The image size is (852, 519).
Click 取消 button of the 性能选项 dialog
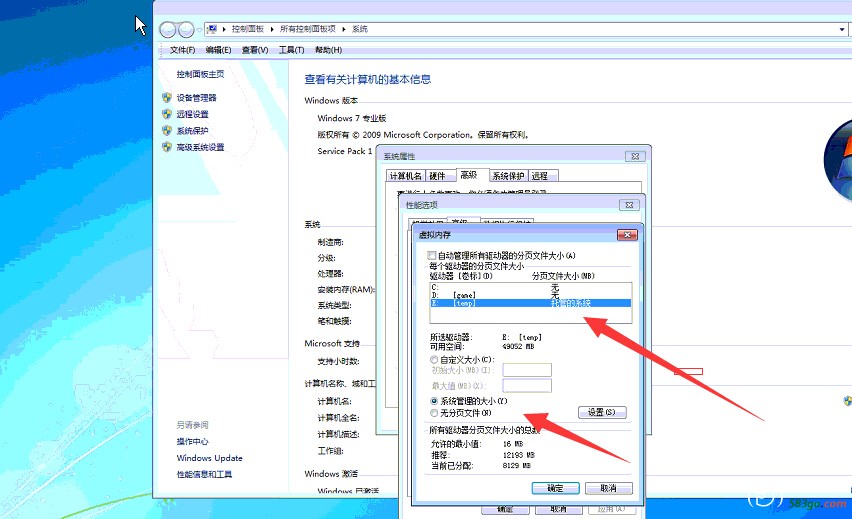(559, 510)
